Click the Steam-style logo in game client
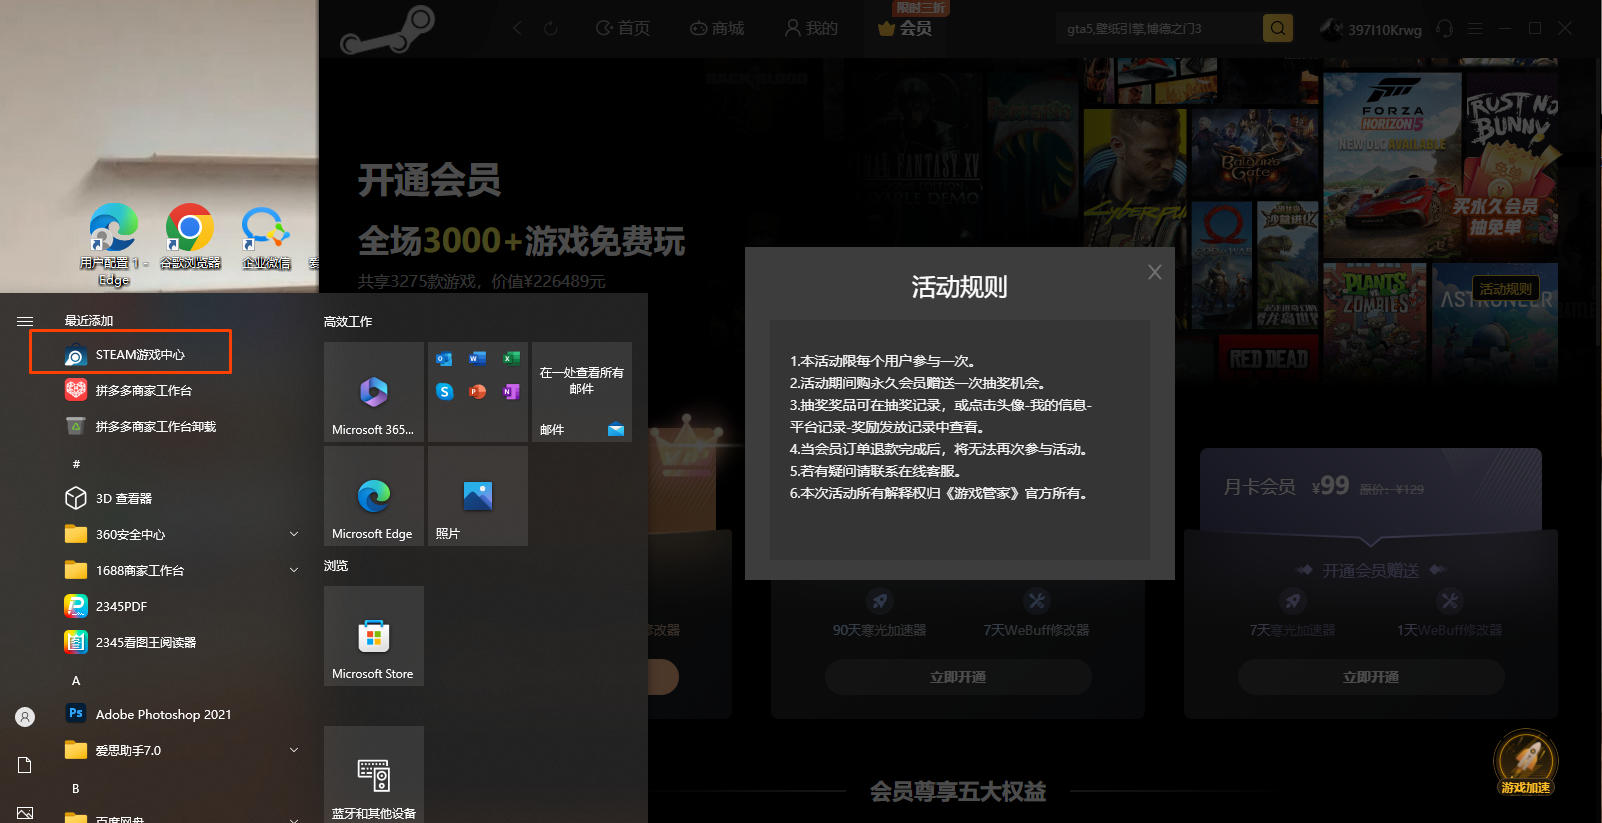This screenshot has width=1602, height=823. 388,30
